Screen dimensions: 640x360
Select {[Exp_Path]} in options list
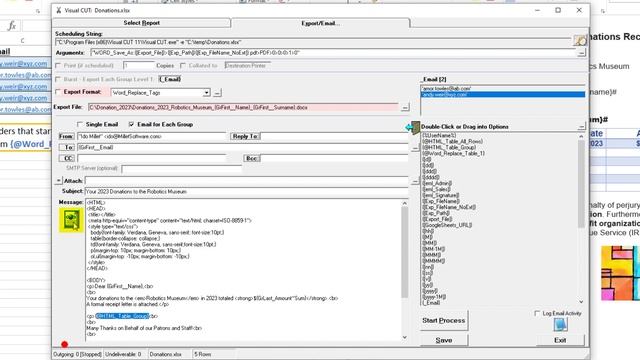click(x=436, y=213)
